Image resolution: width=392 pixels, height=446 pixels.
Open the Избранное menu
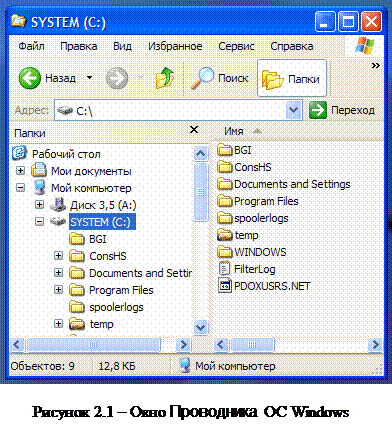coord(175,46)
